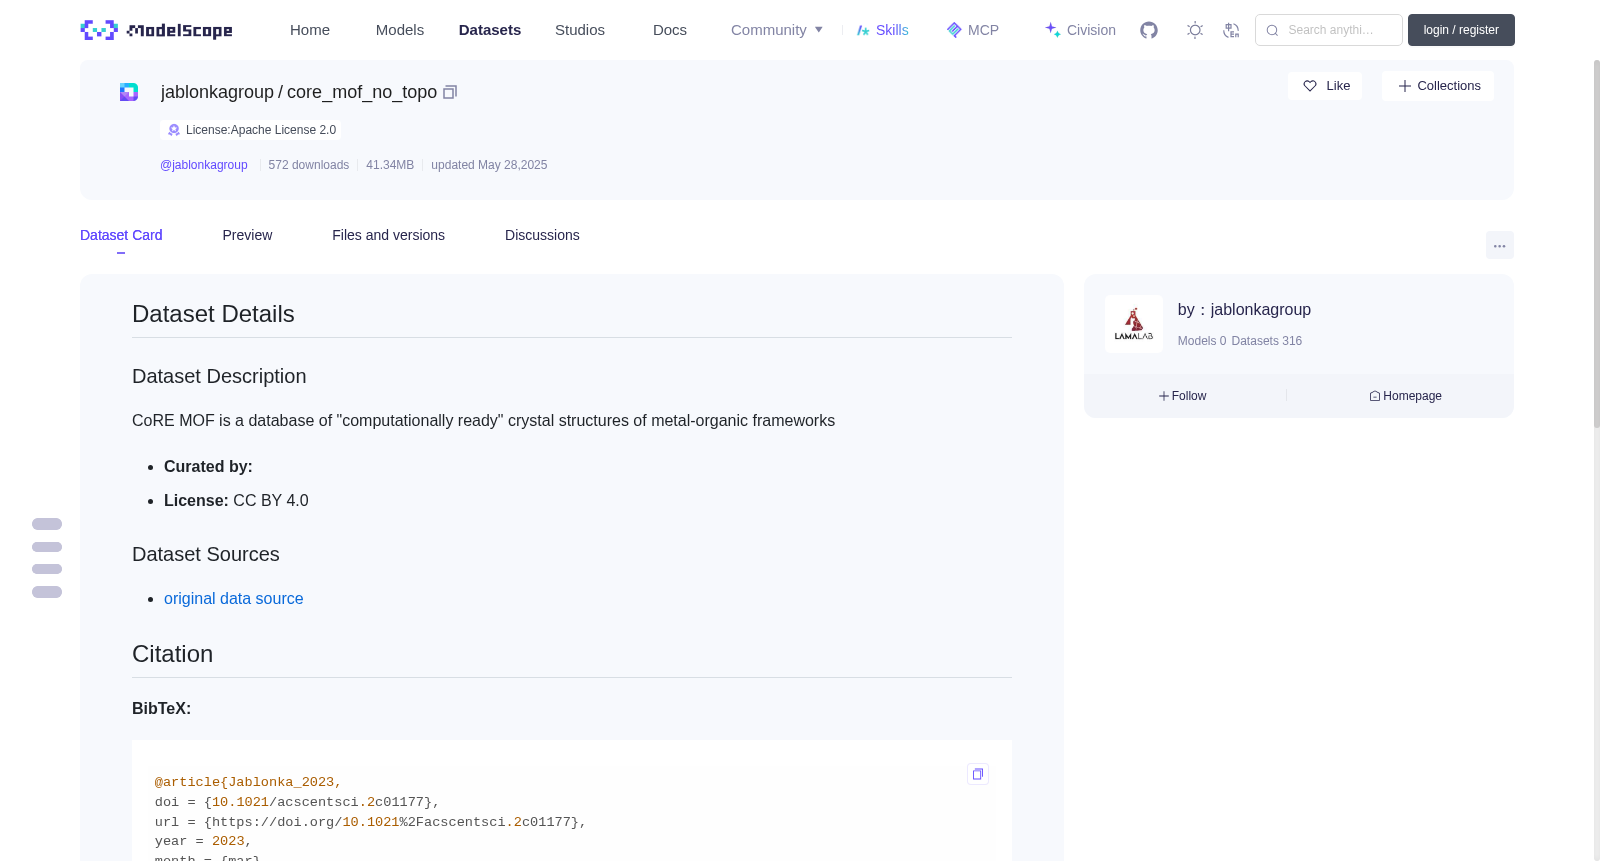
Task: Focus the Search anything input field
Action: (1329, 30)
